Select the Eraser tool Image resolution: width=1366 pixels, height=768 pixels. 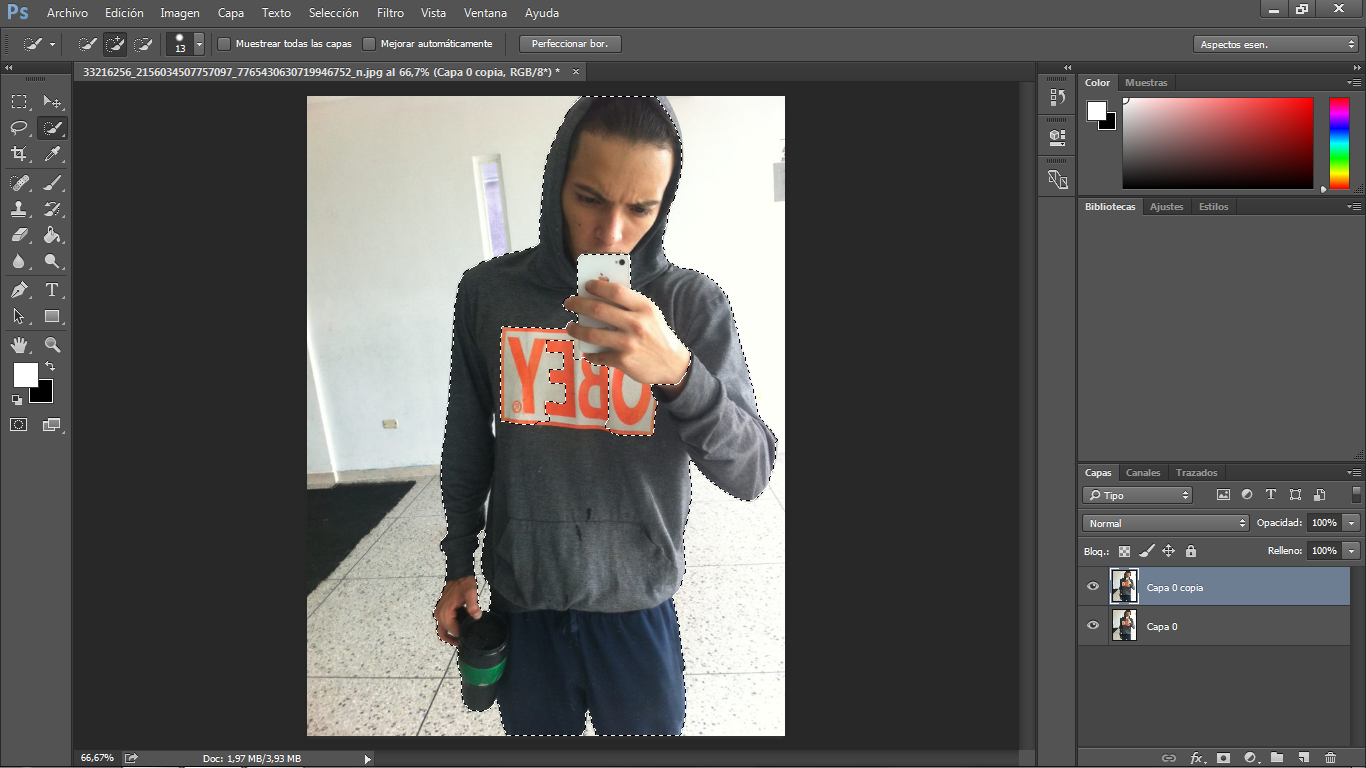click(19, 235)
